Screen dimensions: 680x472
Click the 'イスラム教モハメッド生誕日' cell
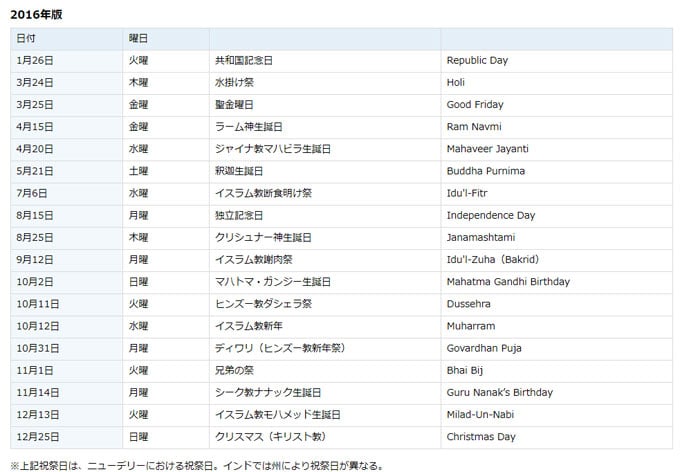coord(325,415)
